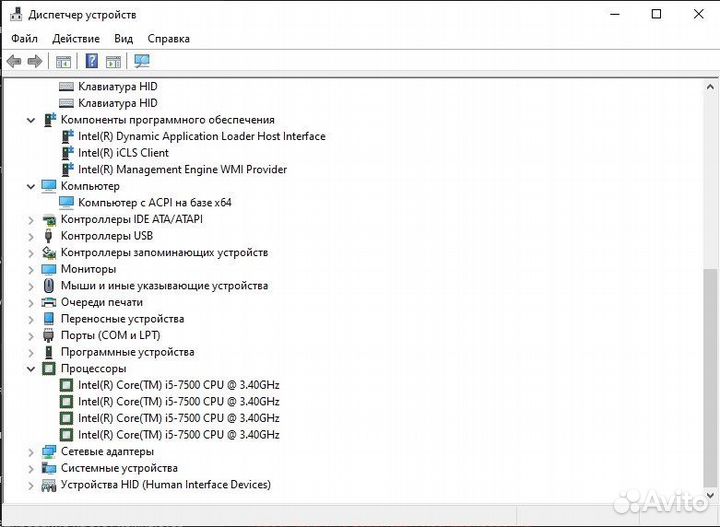
Task: Select Intel(R) Management Engine WMI Provider
Action: click(182, 170)
